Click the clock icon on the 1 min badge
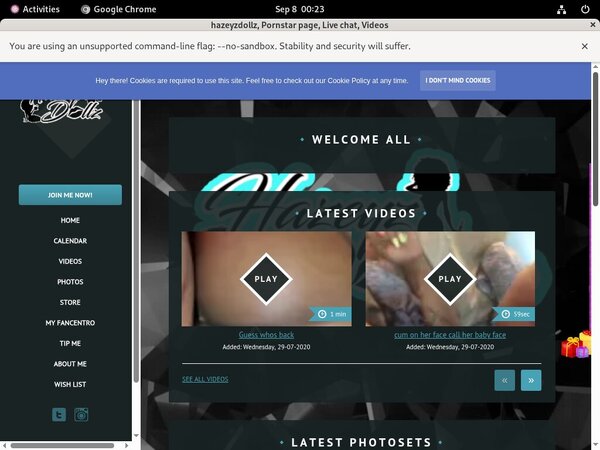This screenshot has height=450, width=600. (x=322, y=314)
